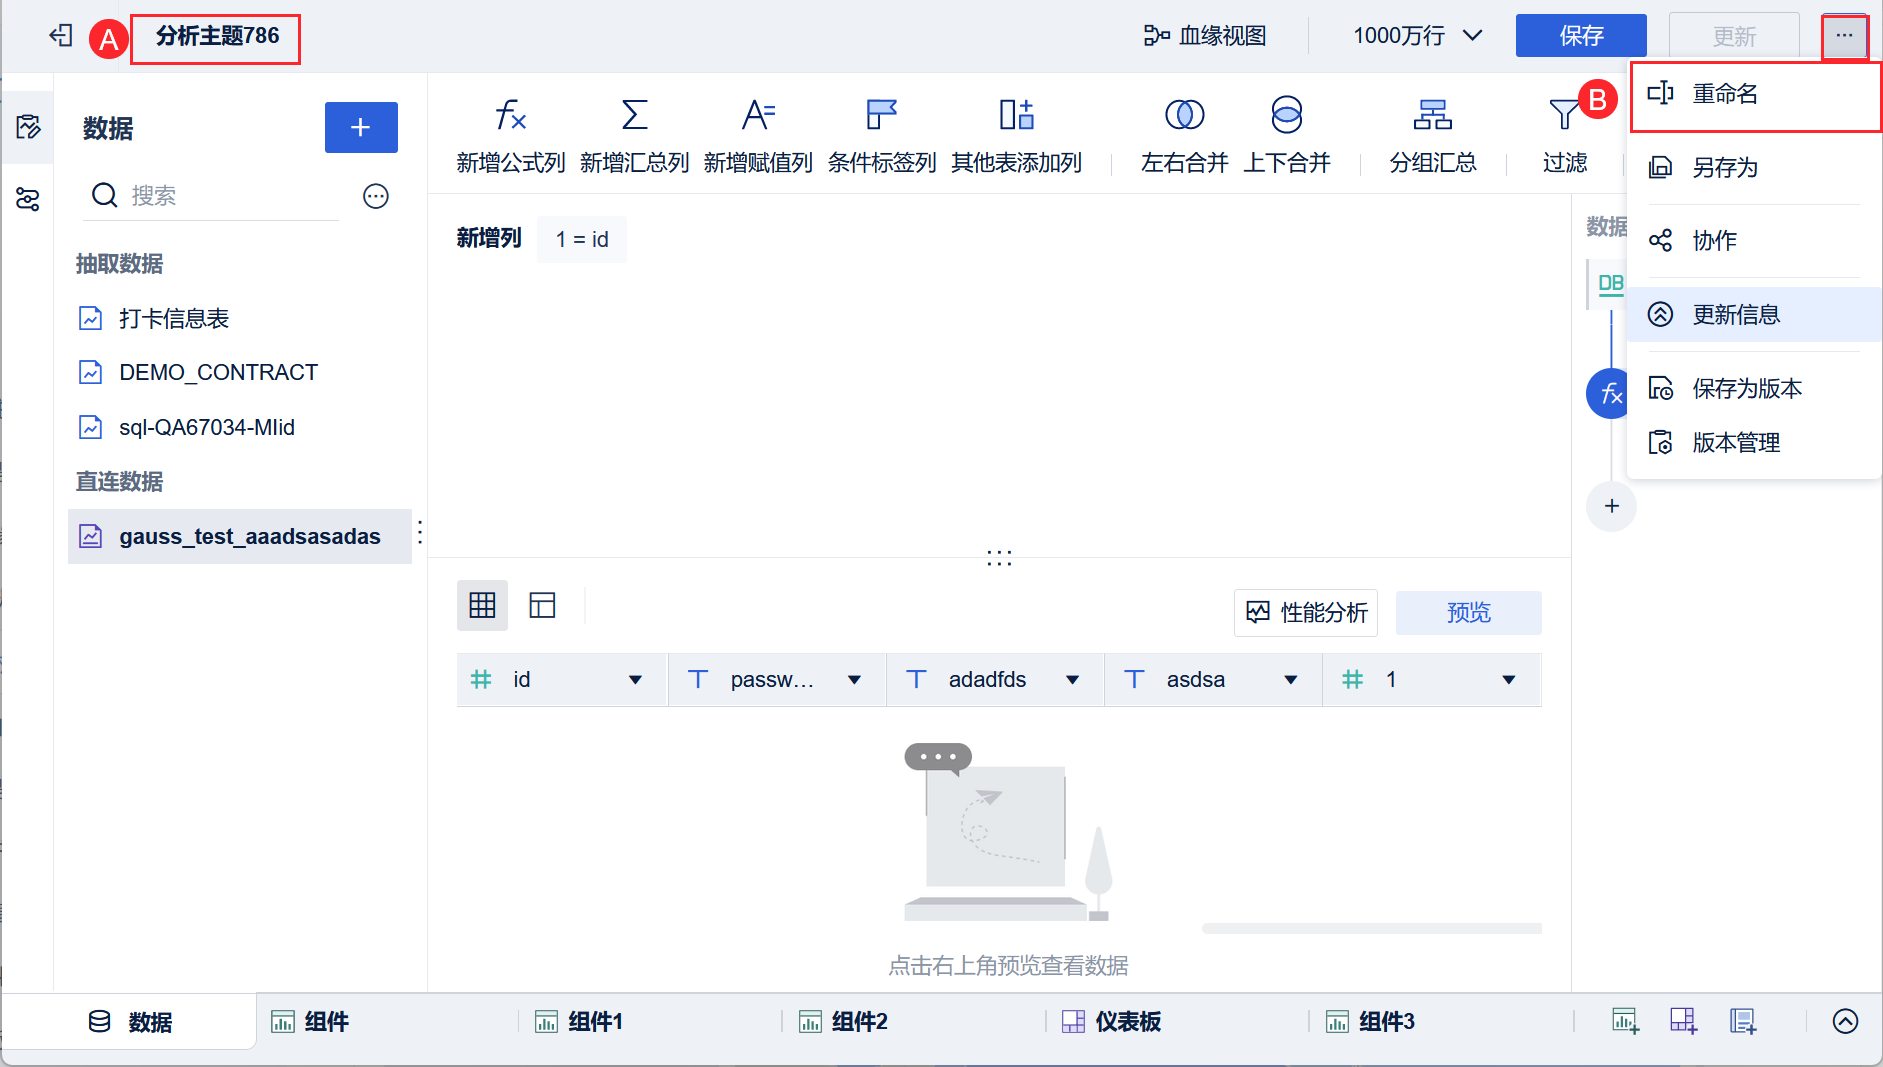1883x1067 pixels.
Task: Open the sql-QA67034-MIid table
Action: tap(240, 427)
